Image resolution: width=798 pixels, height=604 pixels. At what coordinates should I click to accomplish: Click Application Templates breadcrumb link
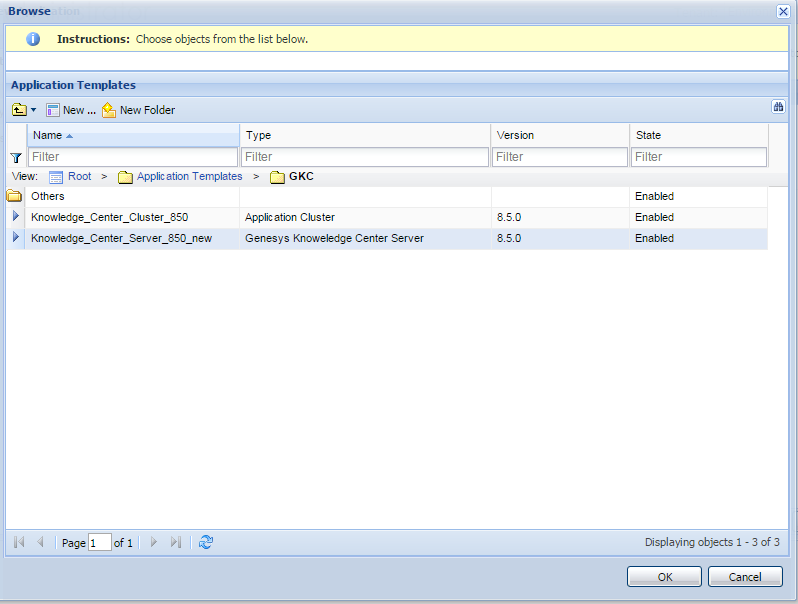[189, 177]
